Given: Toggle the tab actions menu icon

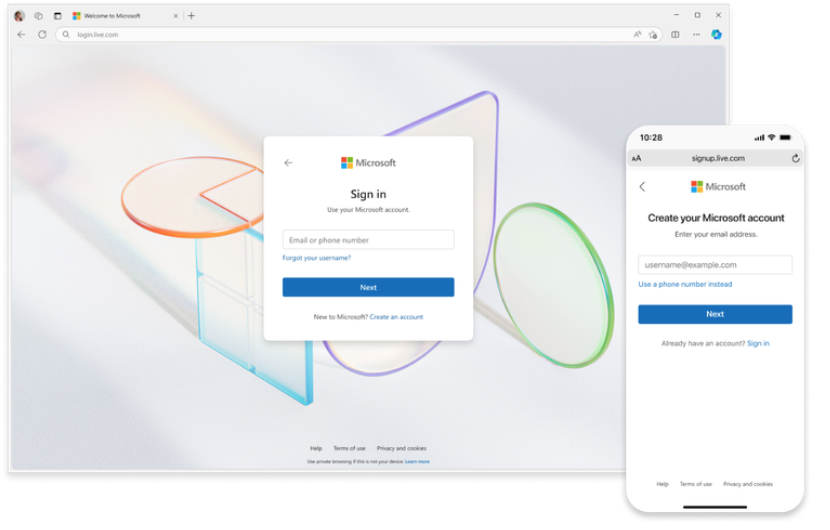Looking at the screenshot, I should pos(58,16).
